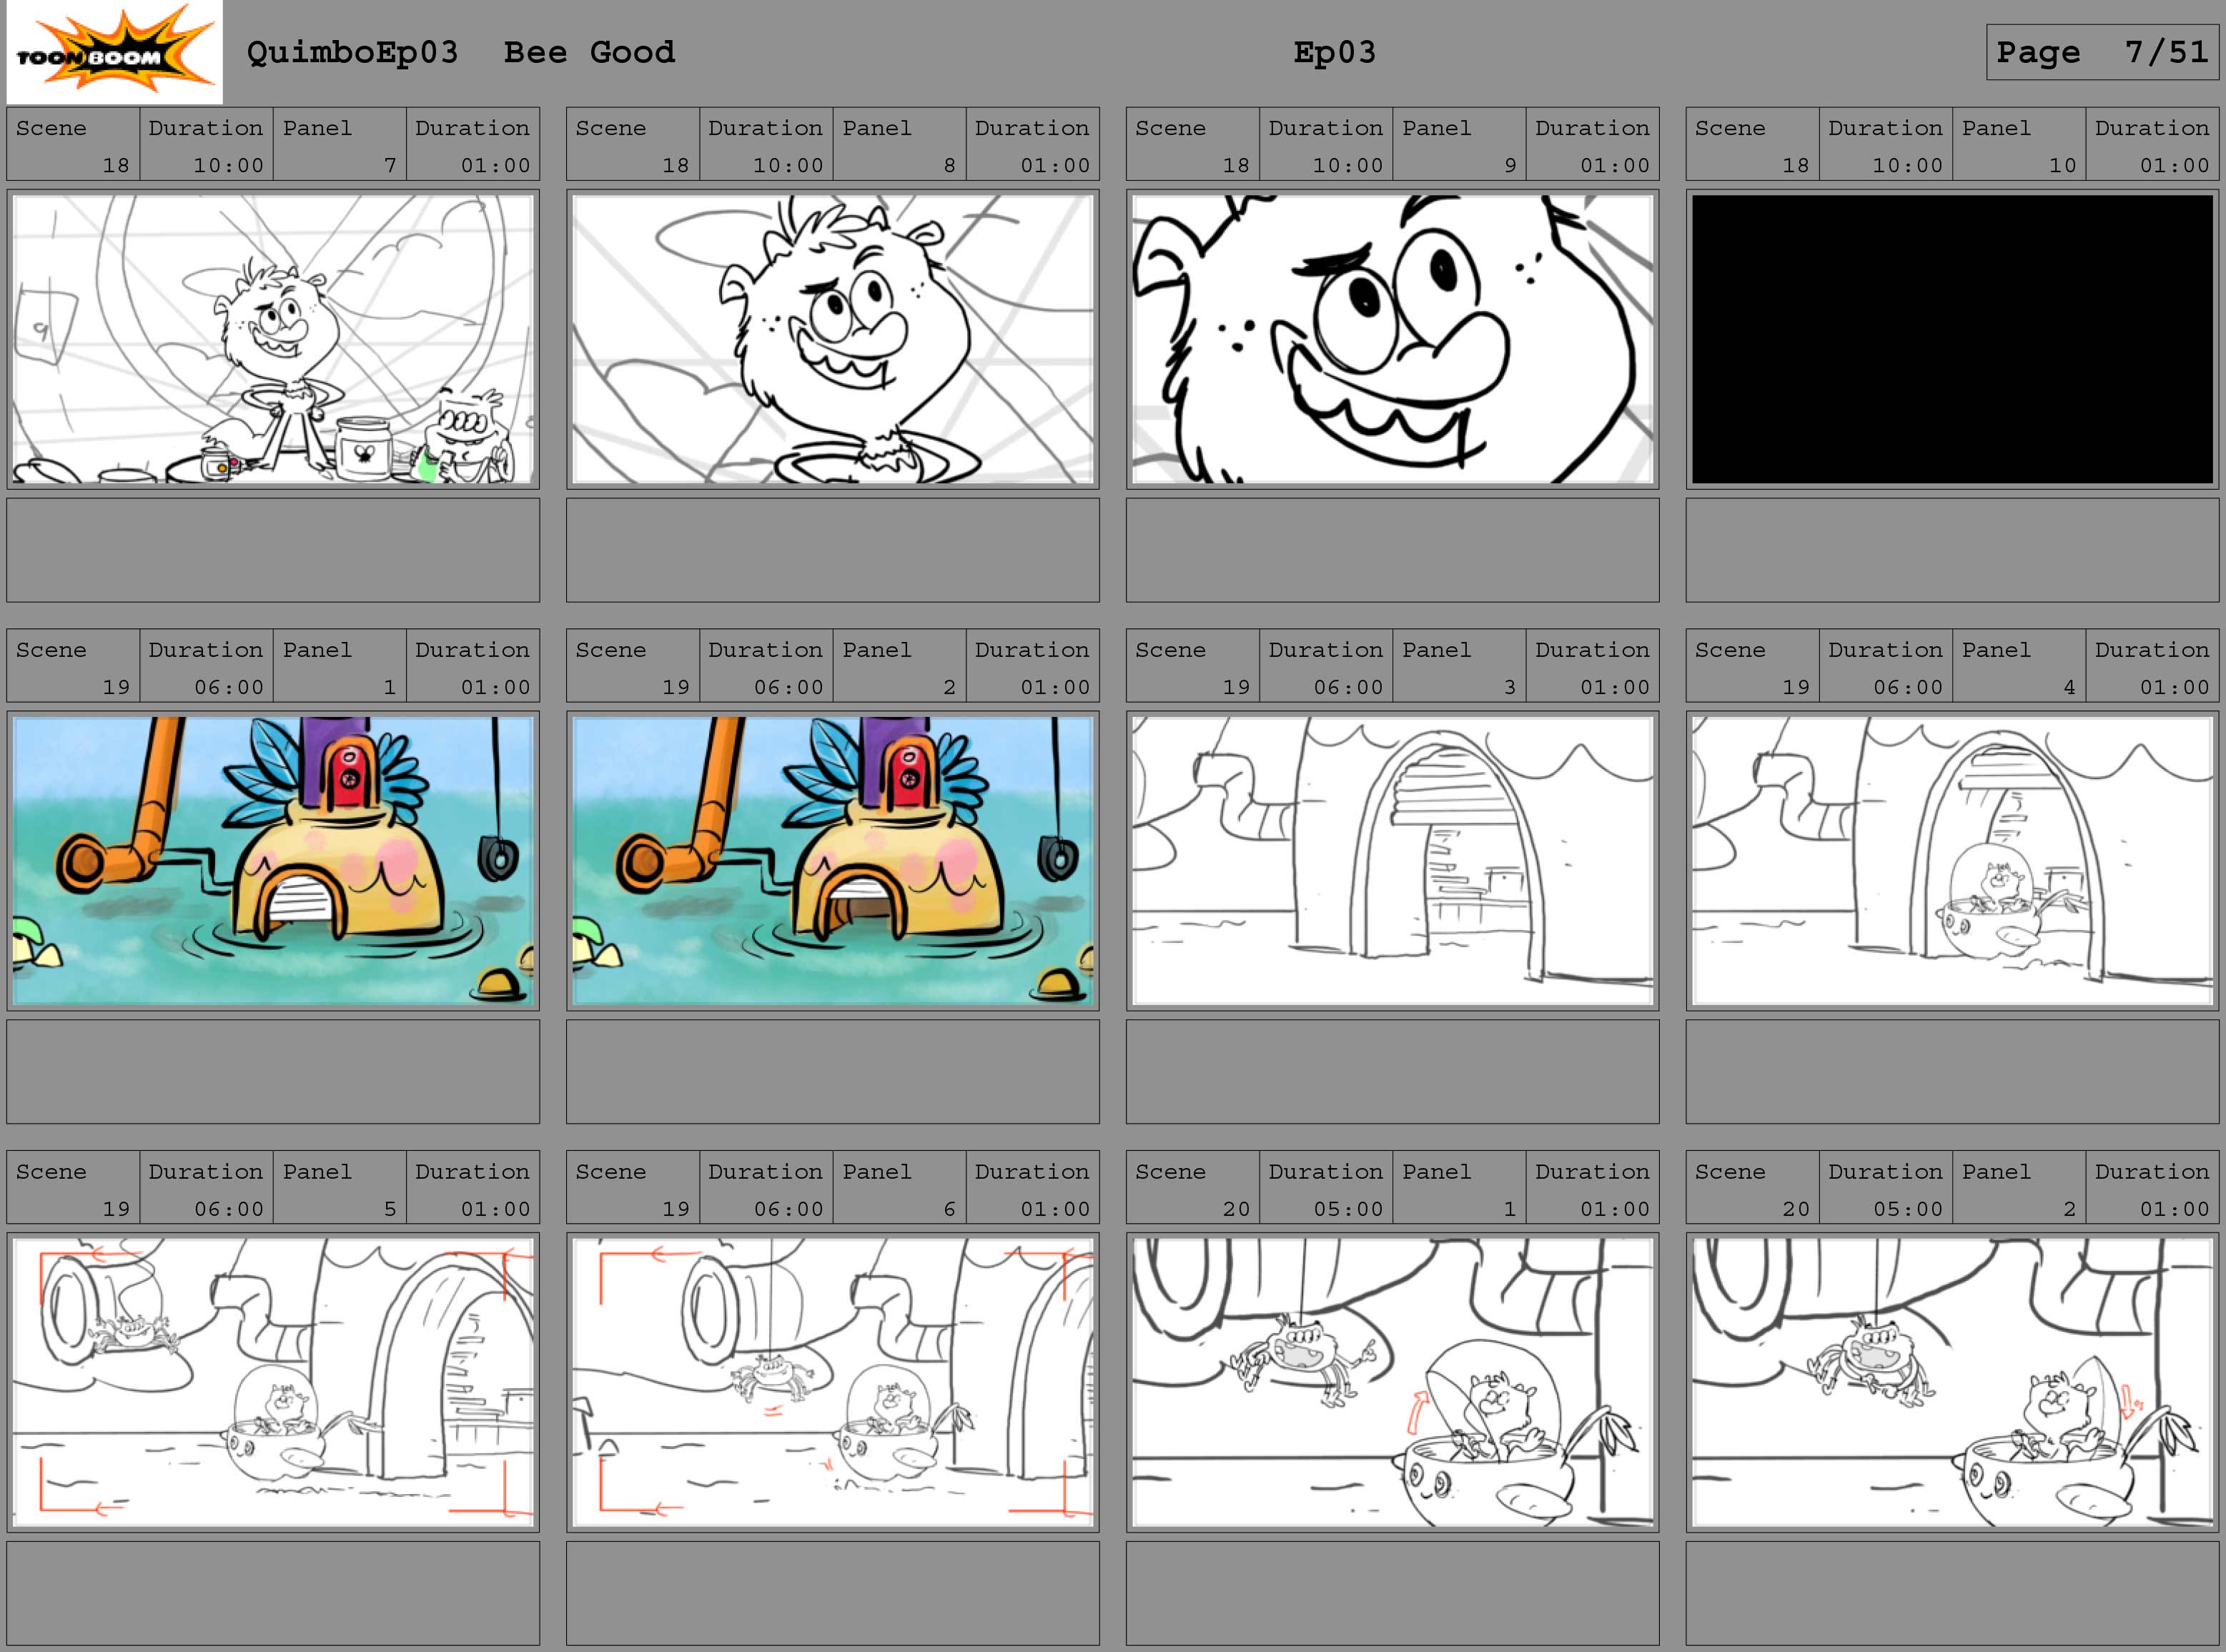Open Scene 20 Panel 2 thumbnail
The height and width of the screenshot is (1652, 2226).
(1952, 1383)
